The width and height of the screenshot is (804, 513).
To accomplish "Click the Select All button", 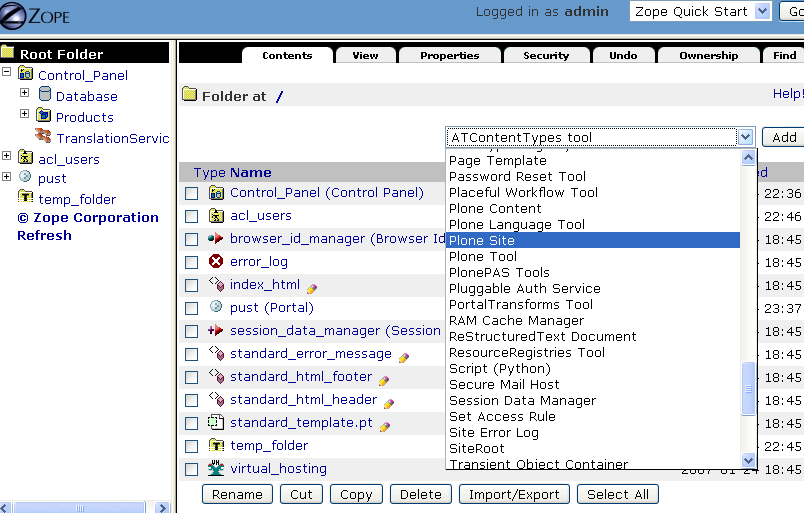I will [618, 495].
